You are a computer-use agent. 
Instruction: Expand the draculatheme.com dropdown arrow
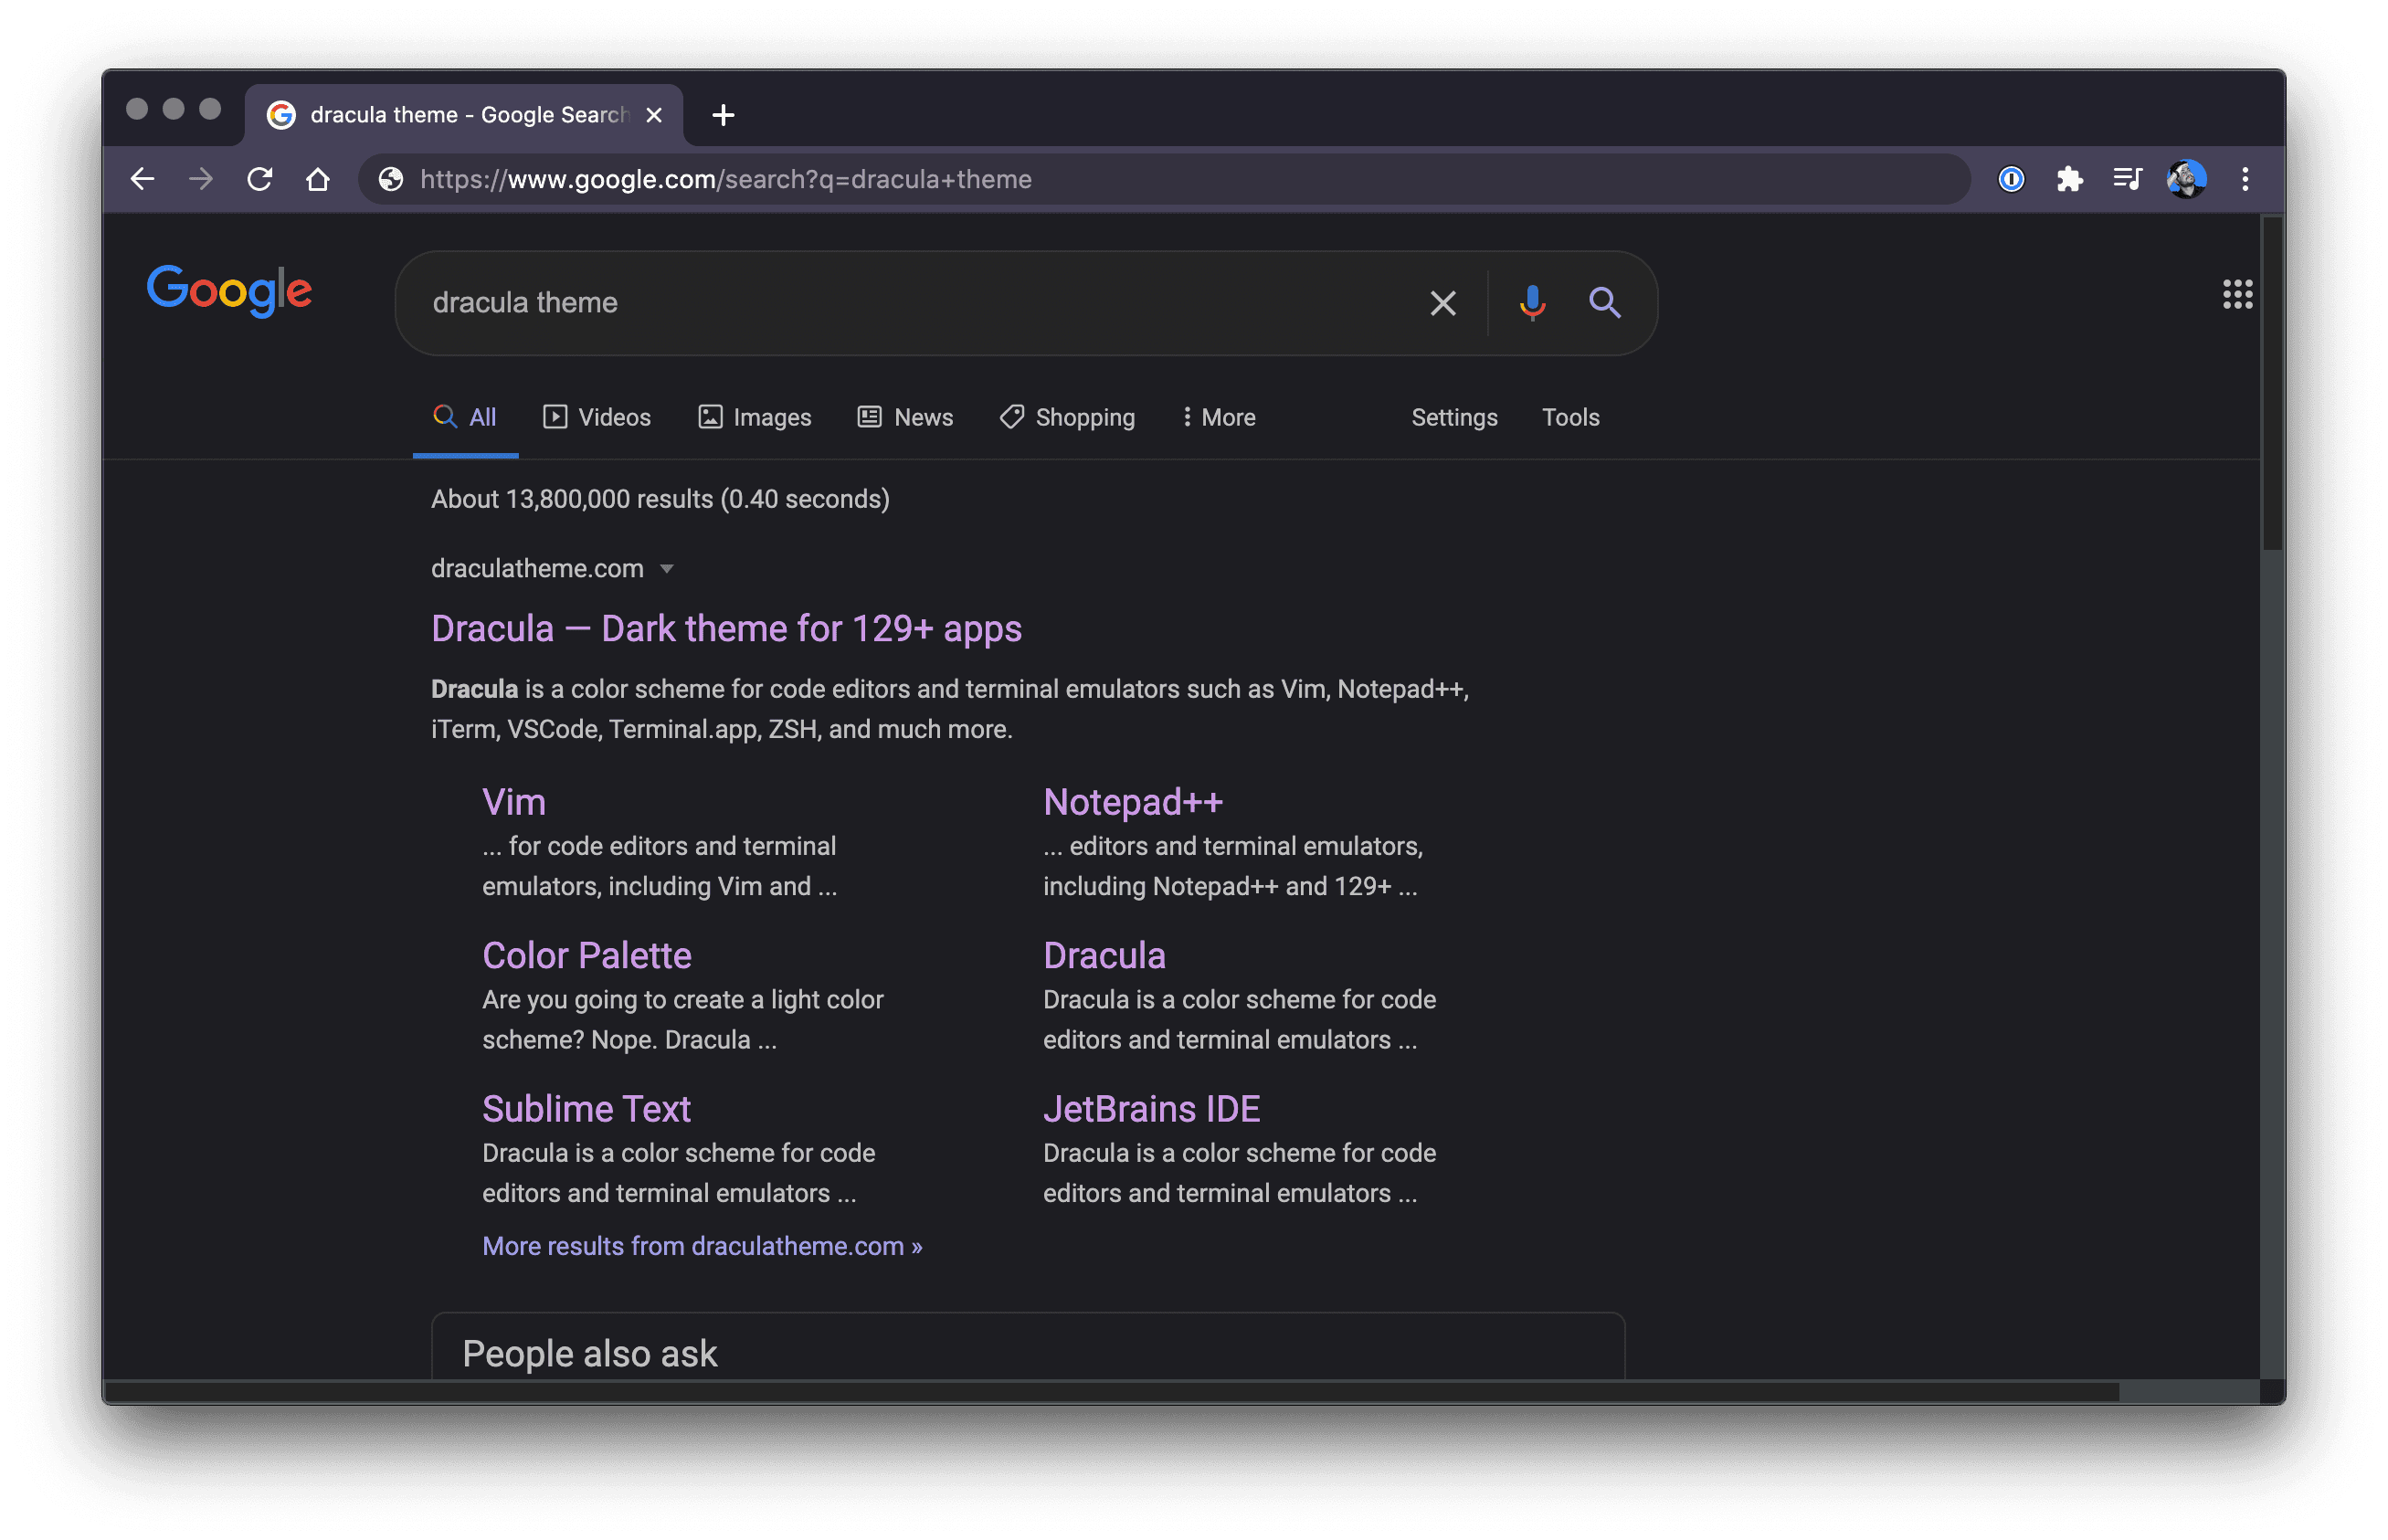click(x=667, y=568)
